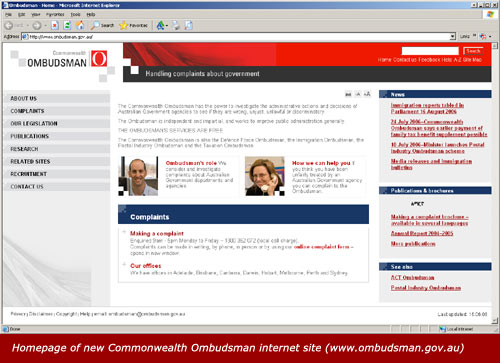500x363 pixels.
Task: Open the toolbar Search magnifier button
Action: click(103, 25)
